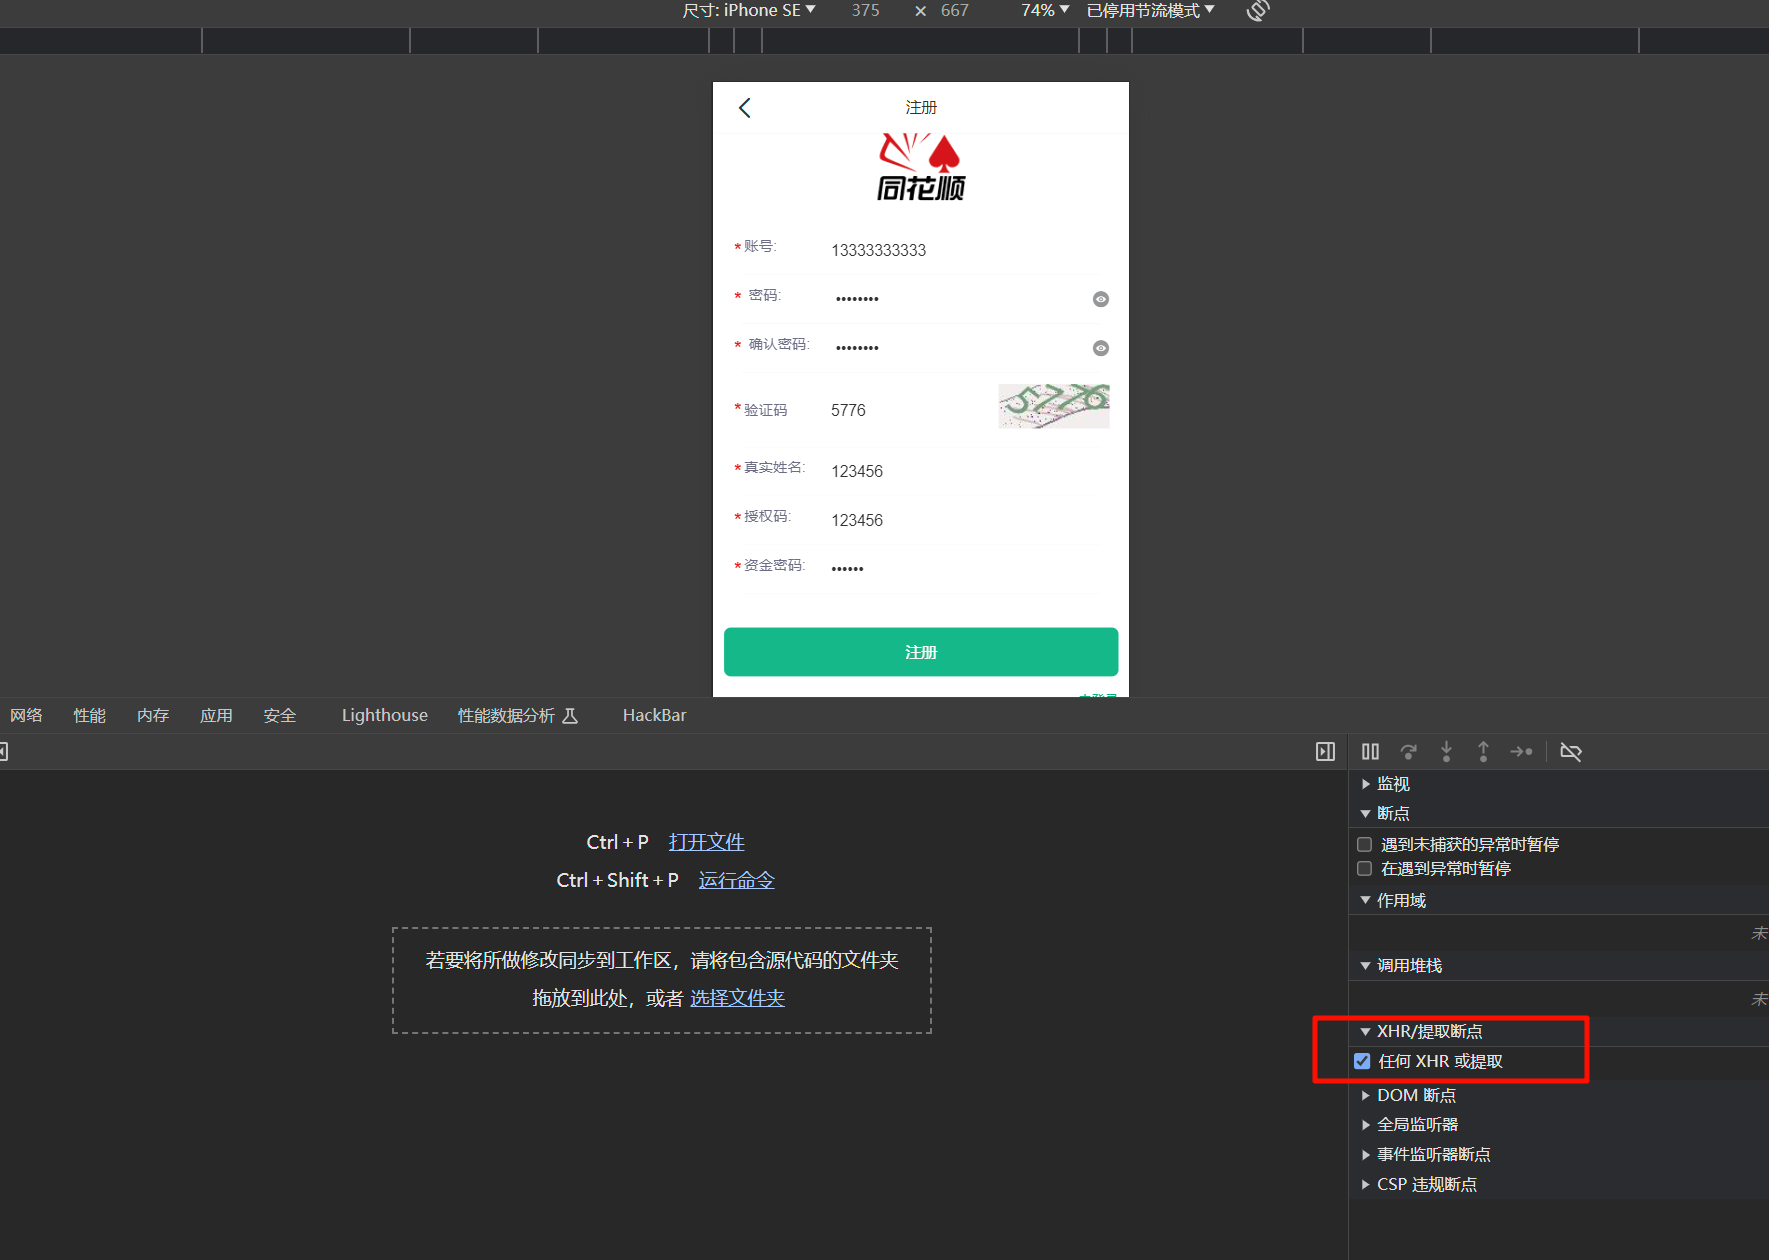Click the 667 height field
Image resolution: width=1769 pixels, height=1260 pixels.
(x=955, y=10)
